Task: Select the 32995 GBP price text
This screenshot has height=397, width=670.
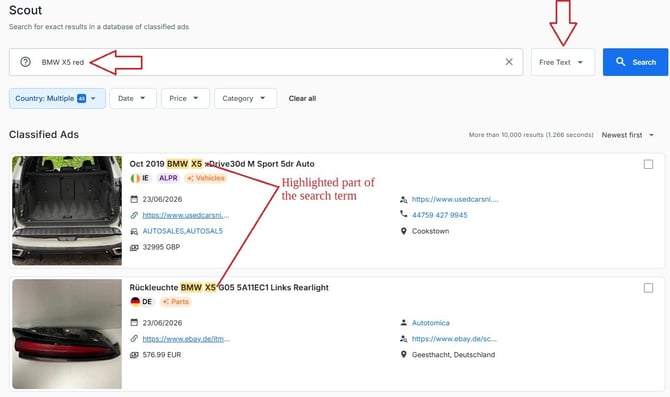Action: 161,247
